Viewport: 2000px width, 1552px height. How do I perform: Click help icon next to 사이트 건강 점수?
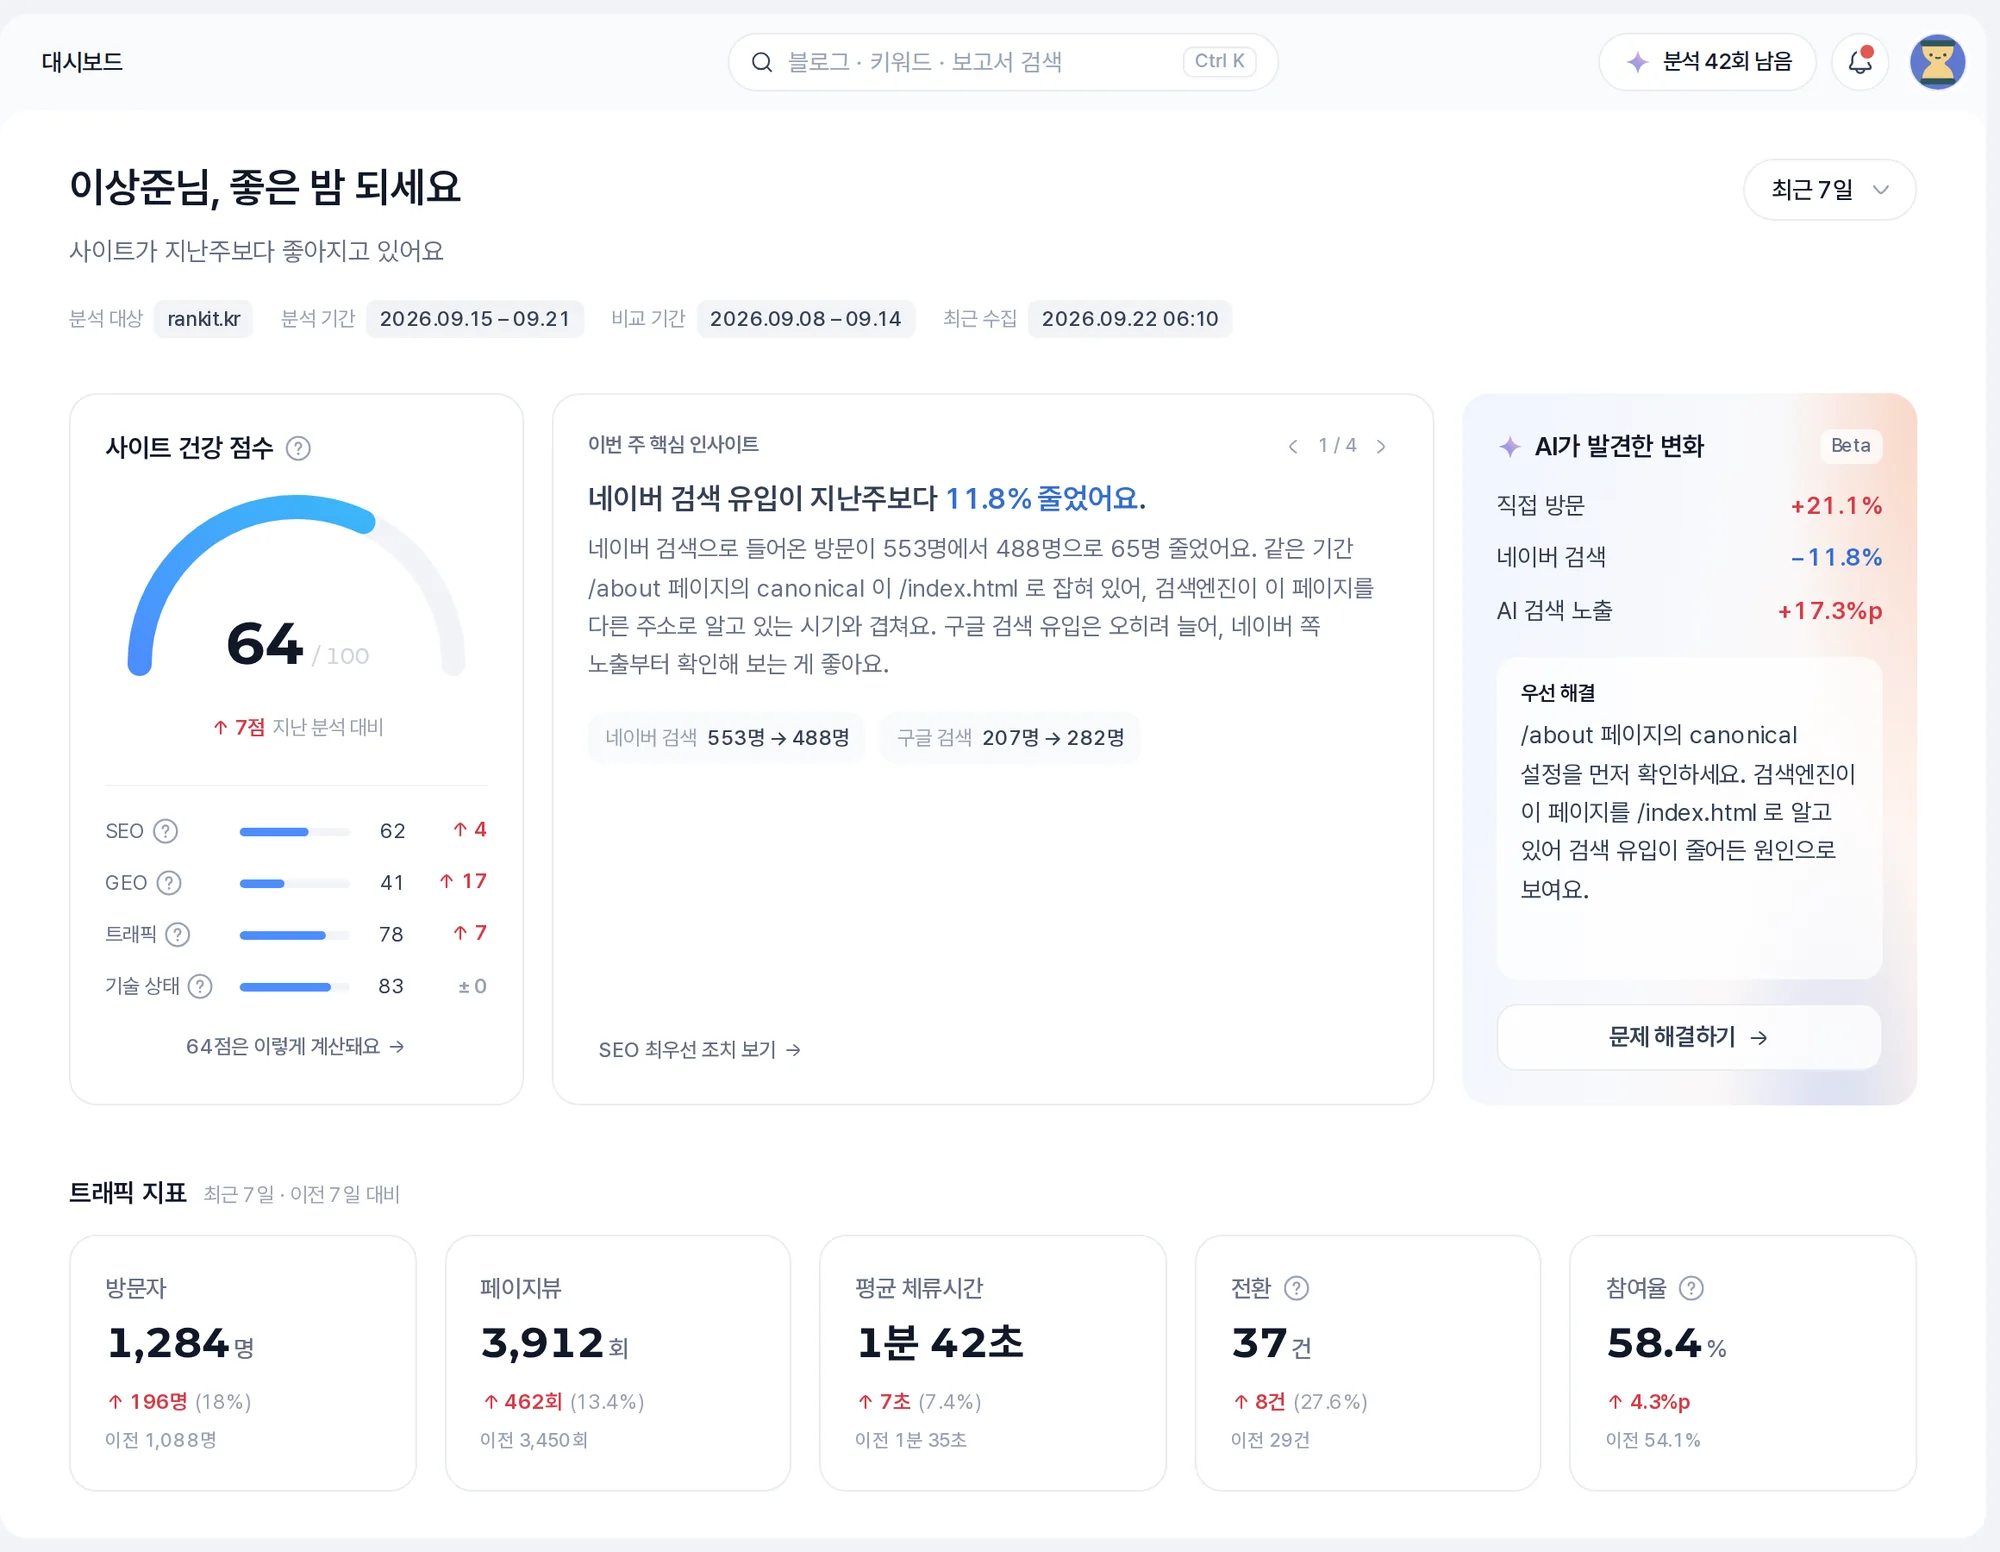click(x=298, y=448)
